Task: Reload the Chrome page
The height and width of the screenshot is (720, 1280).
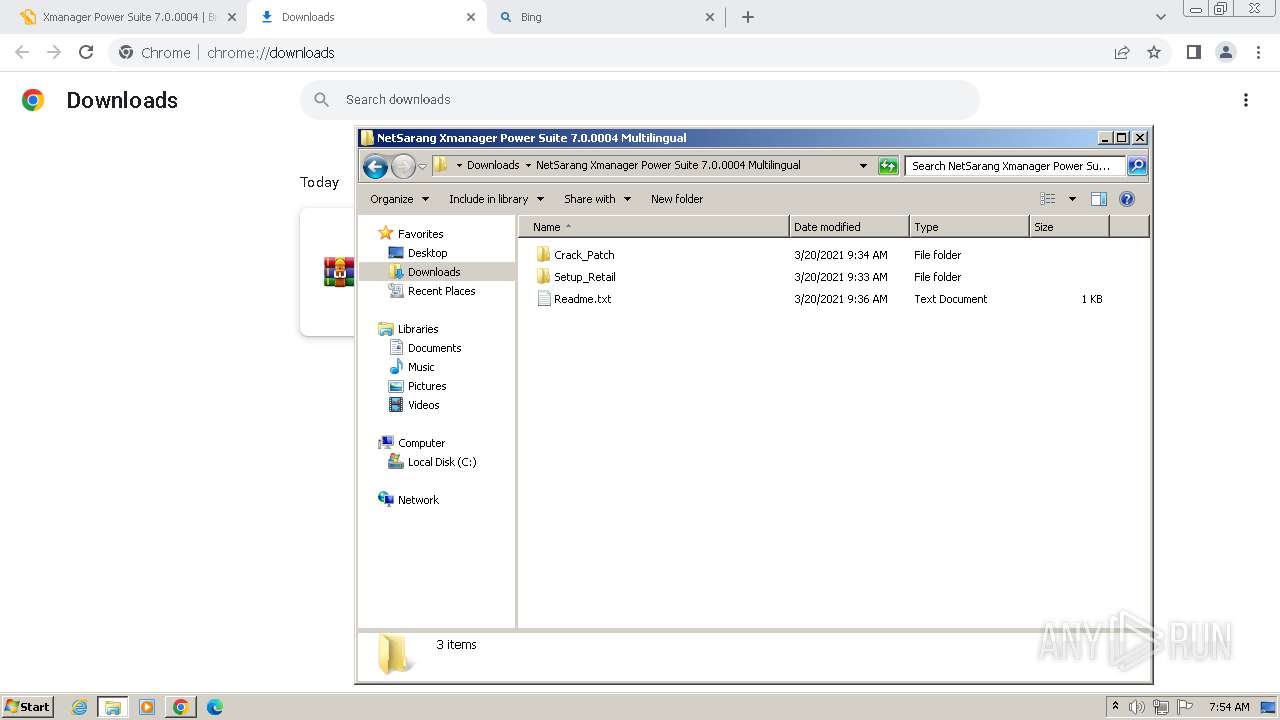Action: tap(86, 52)
